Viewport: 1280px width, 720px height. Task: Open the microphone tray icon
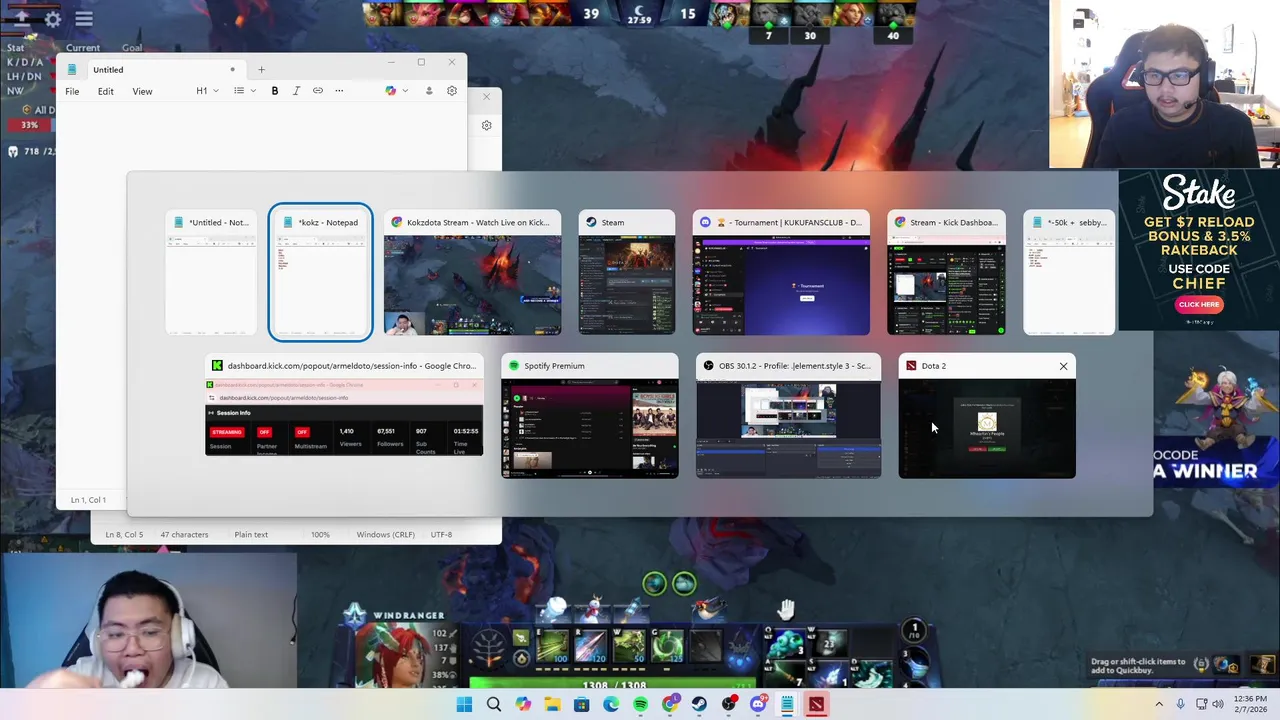tap(1181, 704)
